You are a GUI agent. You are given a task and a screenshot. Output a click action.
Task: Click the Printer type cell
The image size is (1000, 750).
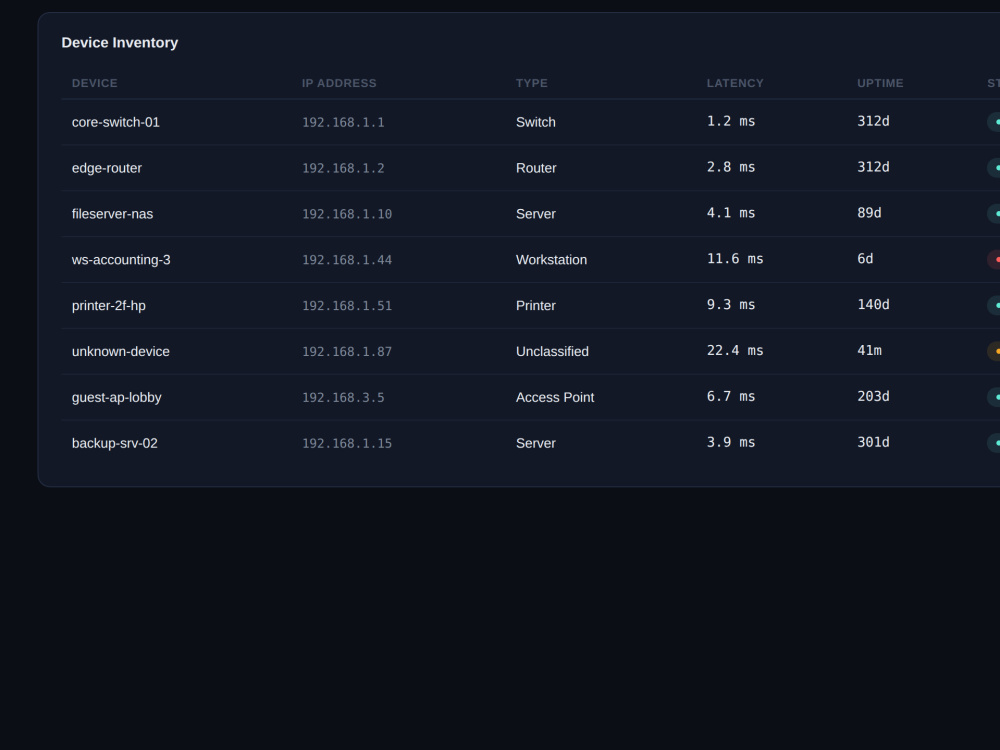pyautogui.click(x=536, y=305)
